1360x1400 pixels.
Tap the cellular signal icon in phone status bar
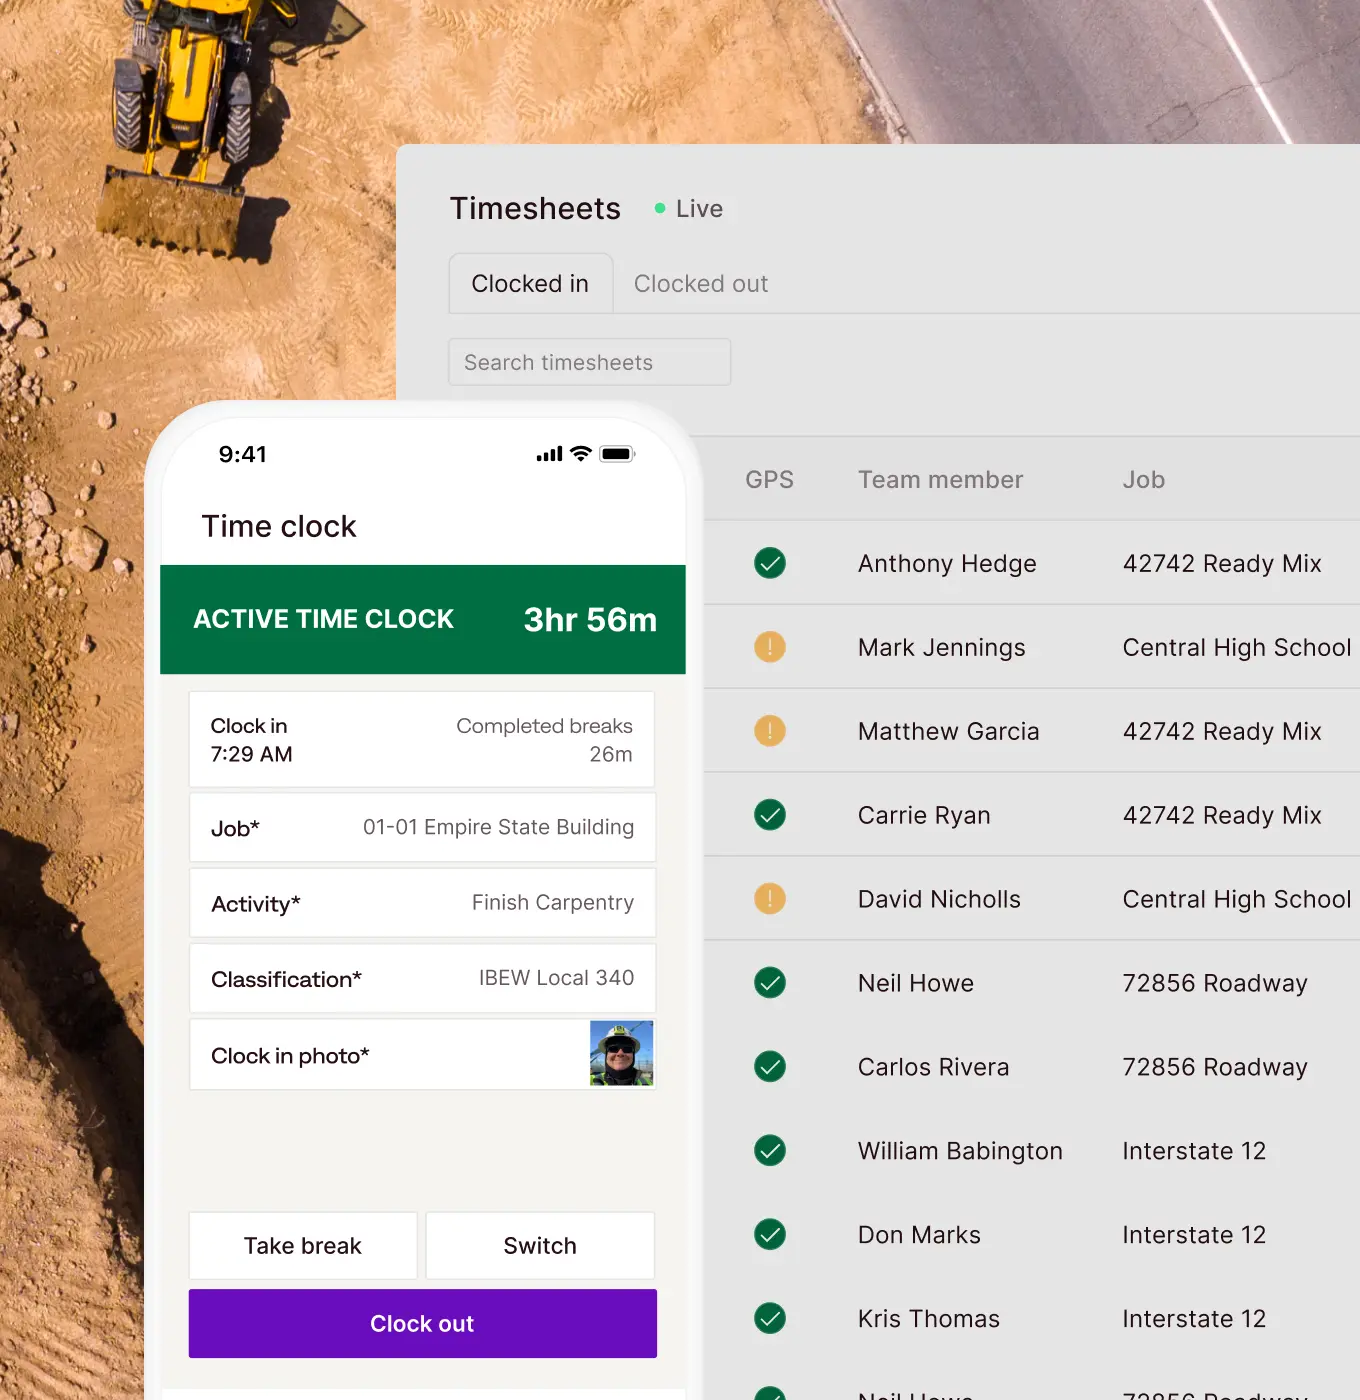(549, 454)
